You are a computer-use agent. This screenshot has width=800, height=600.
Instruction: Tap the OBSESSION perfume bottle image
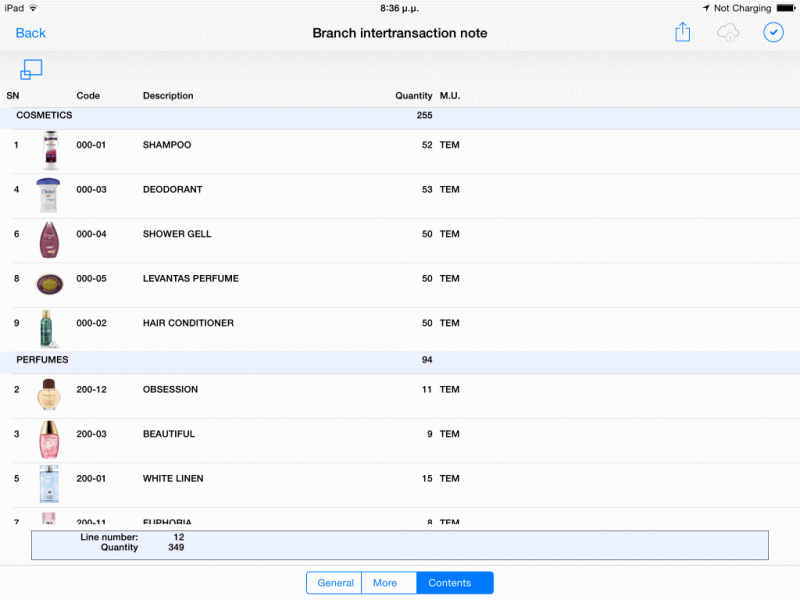tap(49, 394)
